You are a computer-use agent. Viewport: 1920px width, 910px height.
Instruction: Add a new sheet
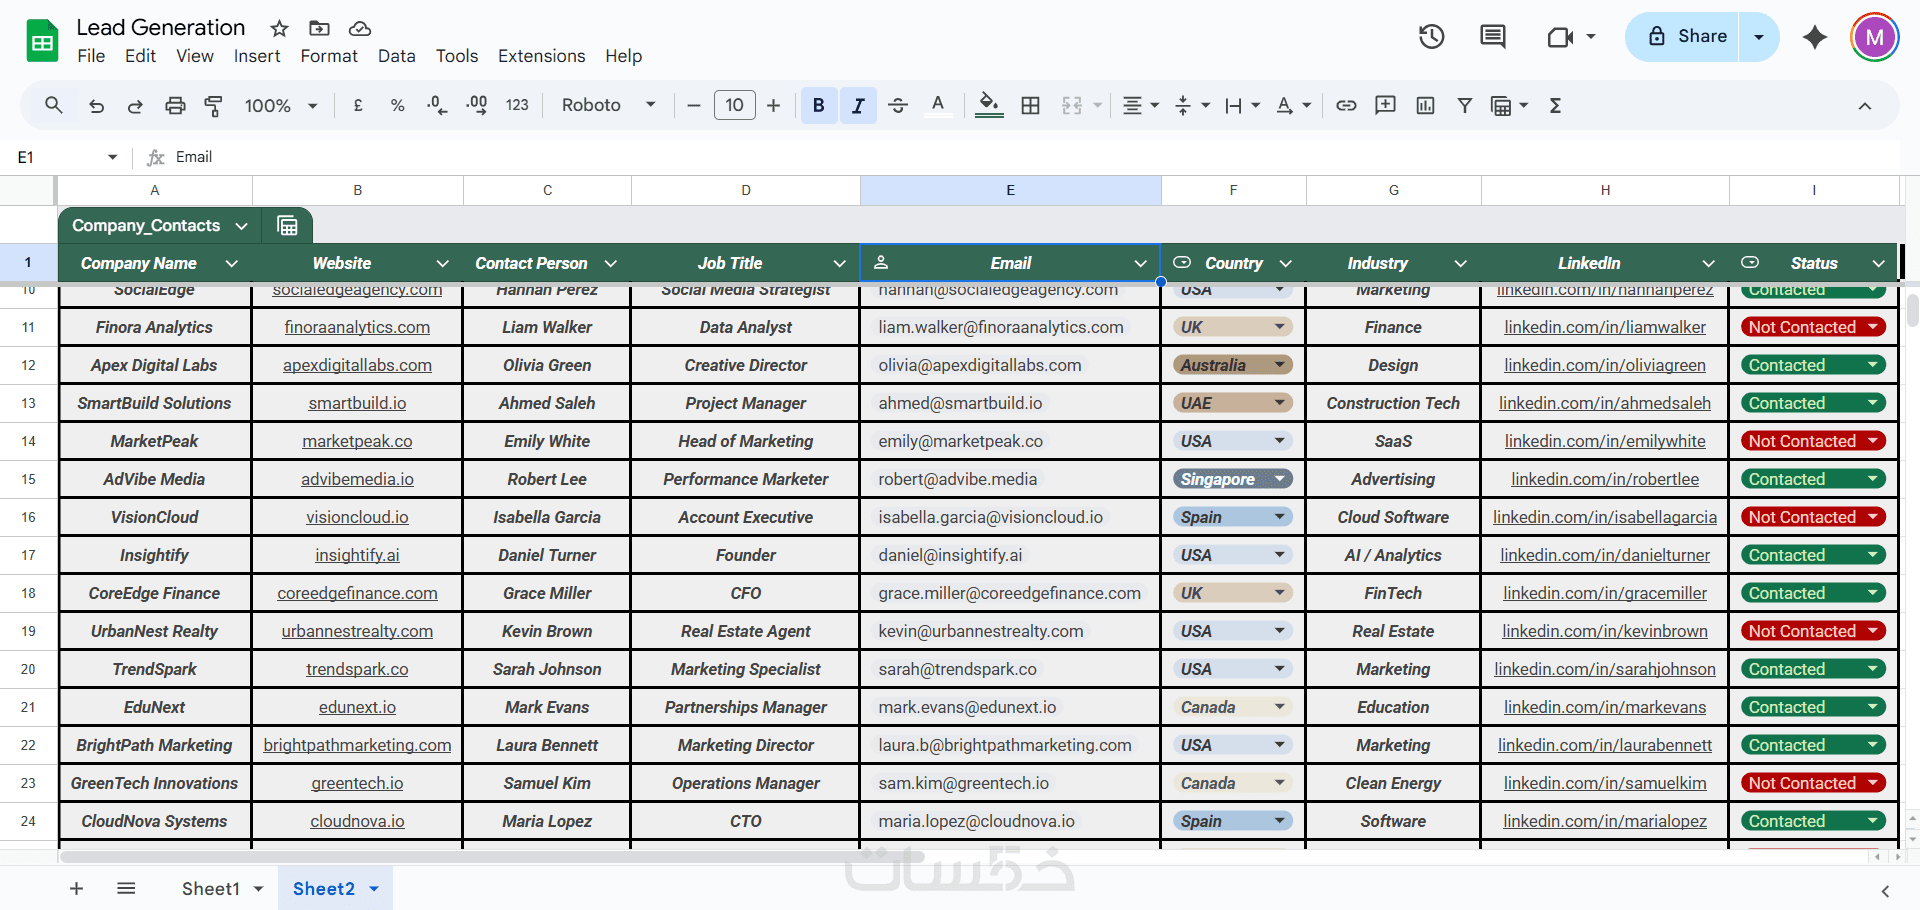(x=76, y=888)
